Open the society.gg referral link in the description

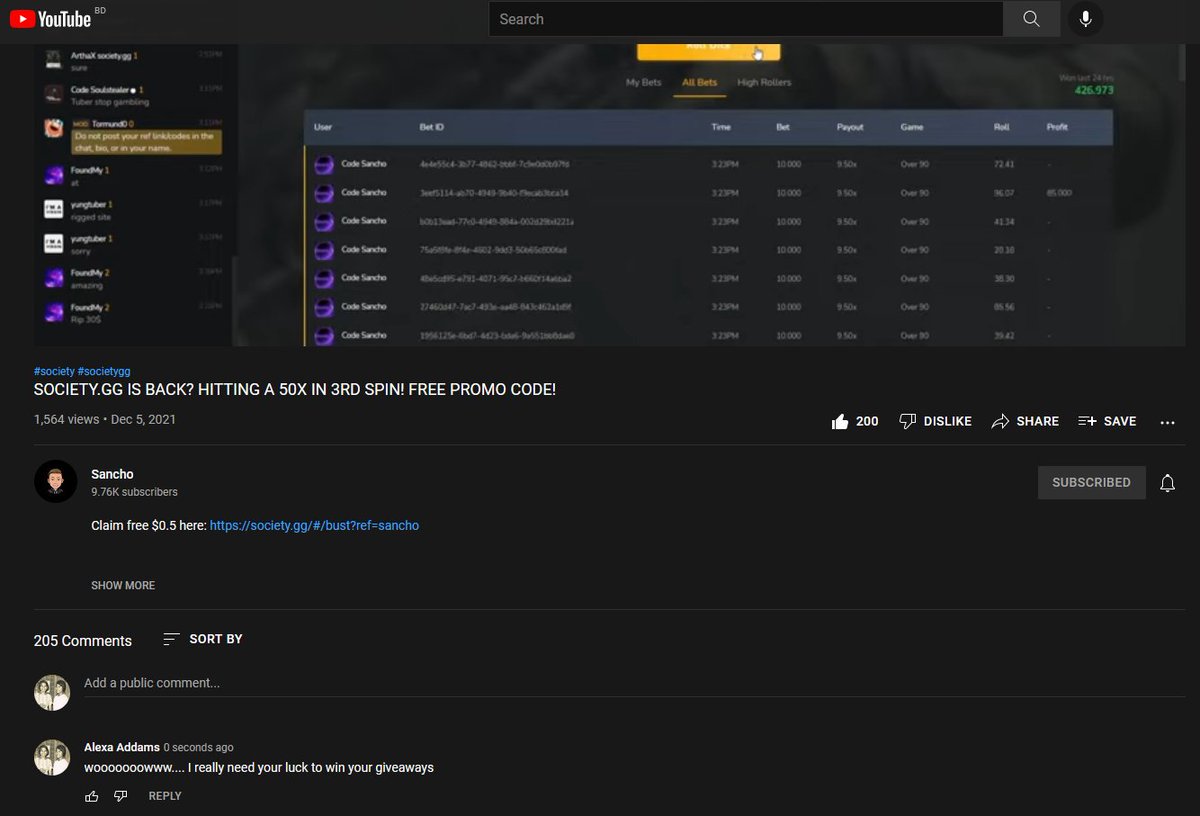[314, 525]
